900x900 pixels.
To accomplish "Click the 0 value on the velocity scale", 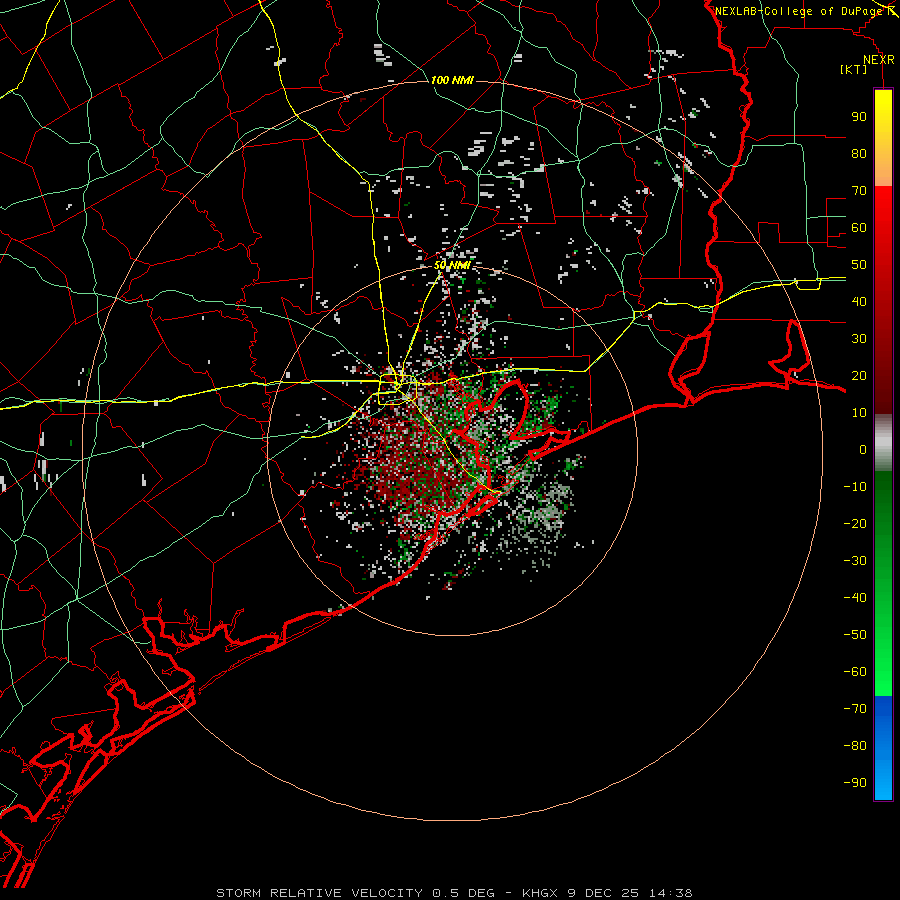I will pos(863,450).
